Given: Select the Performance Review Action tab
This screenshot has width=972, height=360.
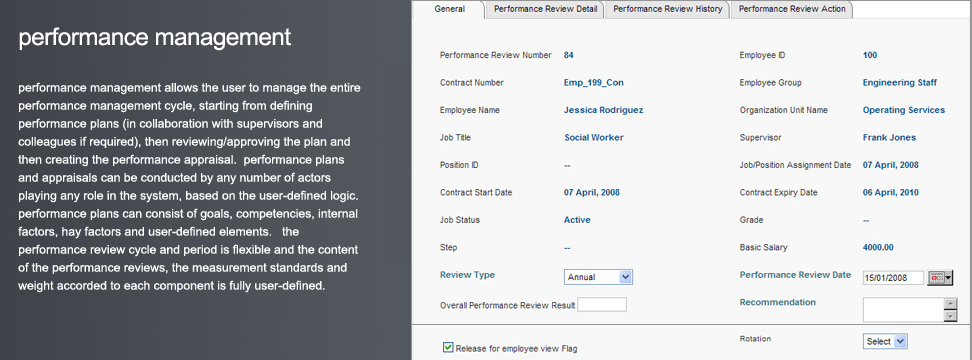Looking at the screenshot, I should 792,9.
